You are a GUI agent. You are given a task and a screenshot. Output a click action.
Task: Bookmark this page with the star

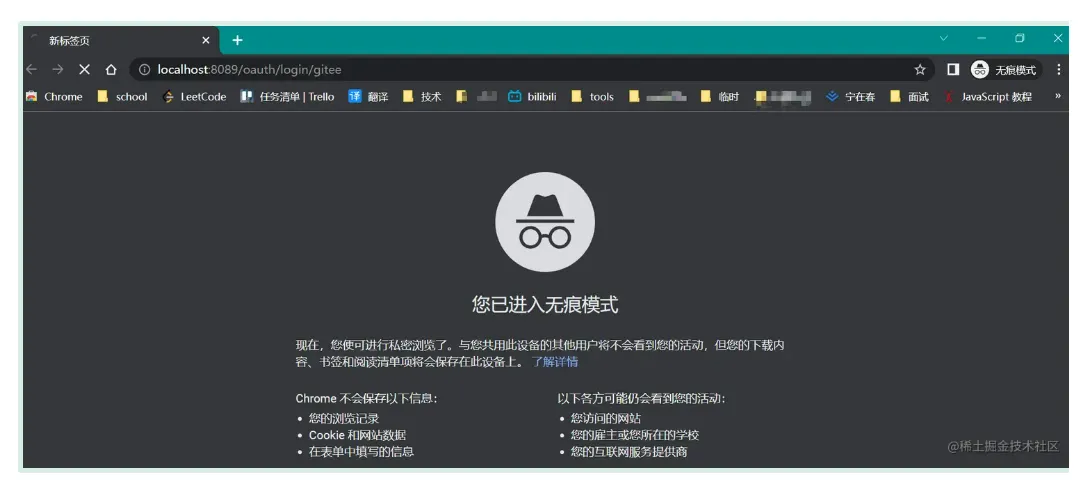point(920,69)
